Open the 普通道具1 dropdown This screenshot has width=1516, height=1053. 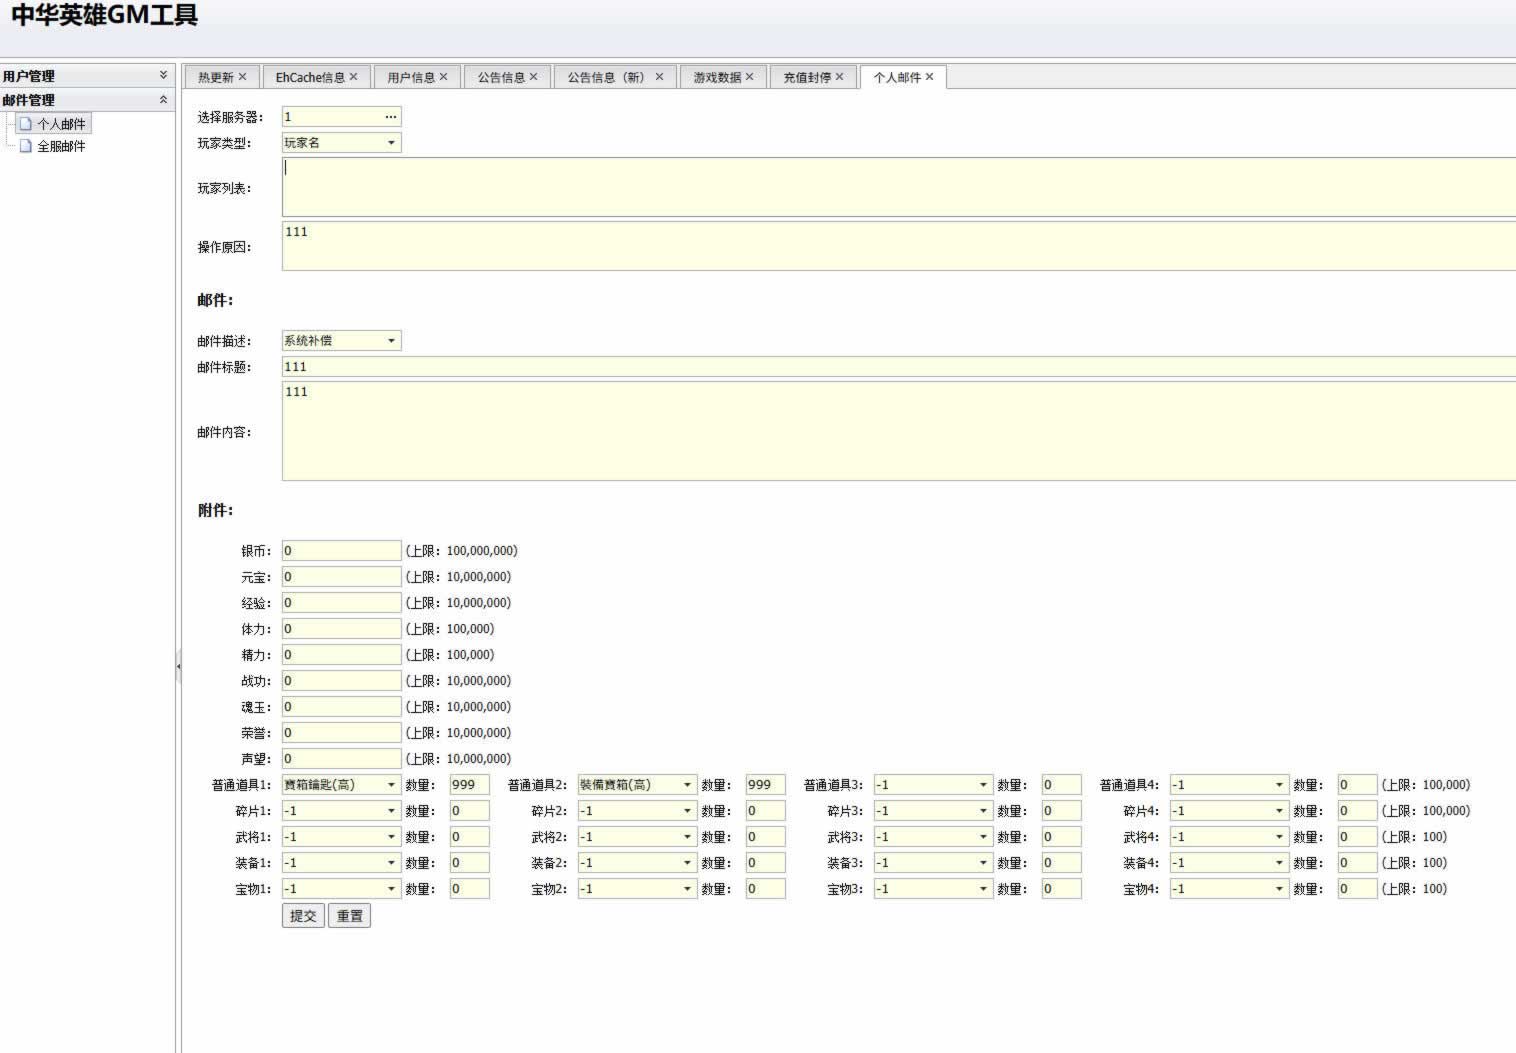(x=391, y=785)
